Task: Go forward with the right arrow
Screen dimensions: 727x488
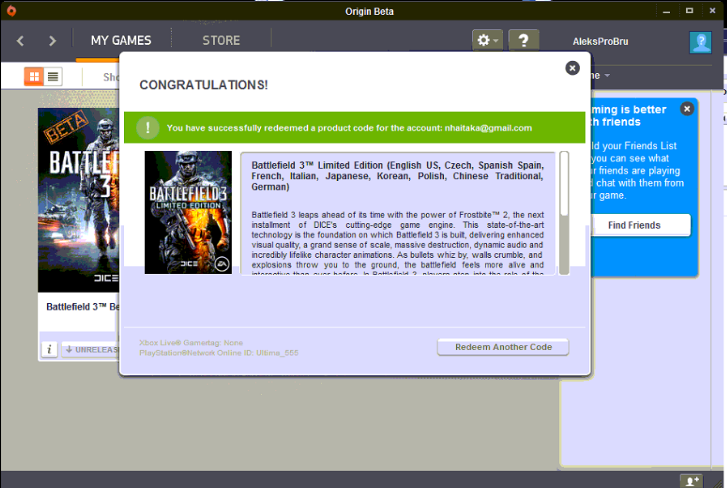Action: pos(52,41)
